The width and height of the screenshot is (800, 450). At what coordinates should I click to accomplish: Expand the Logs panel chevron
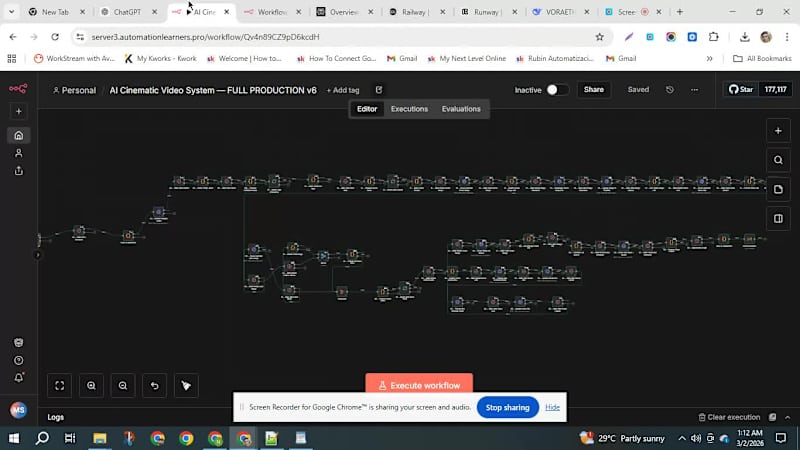point(788,417)
